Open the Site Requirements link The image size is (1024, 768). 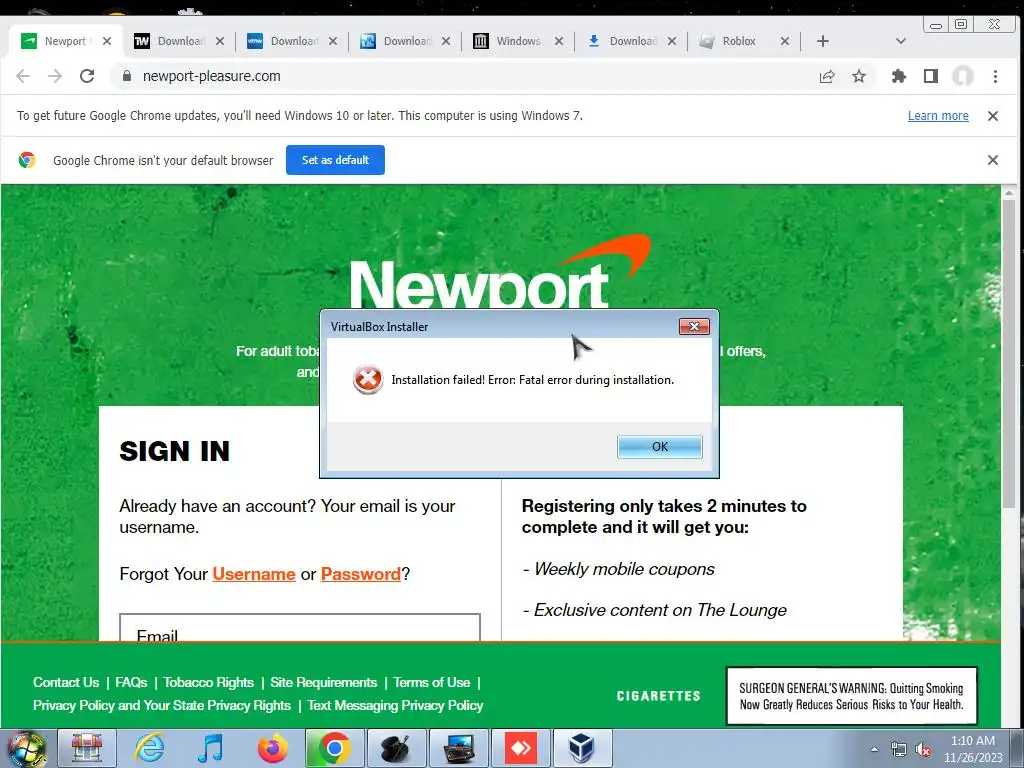323,682
